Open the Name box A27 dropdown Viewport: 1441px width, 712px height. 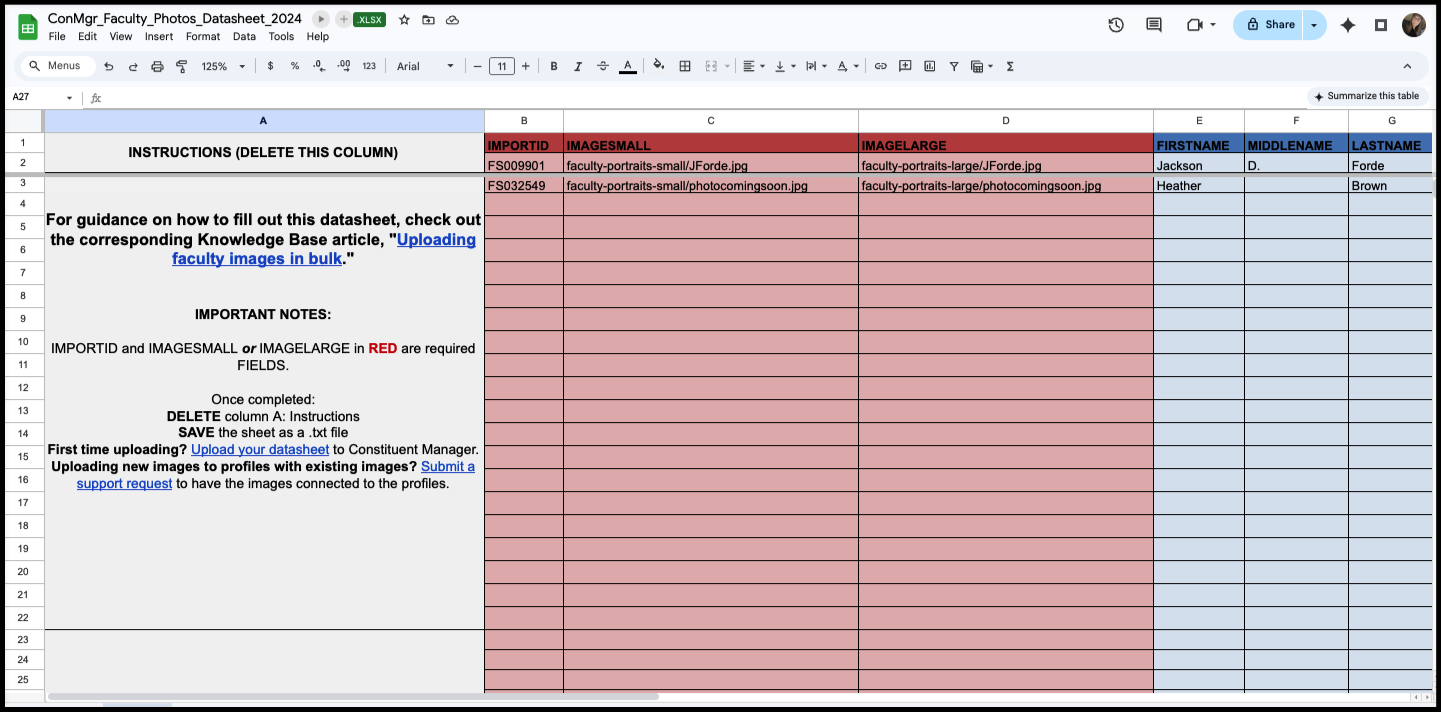(x=69, y=98)
